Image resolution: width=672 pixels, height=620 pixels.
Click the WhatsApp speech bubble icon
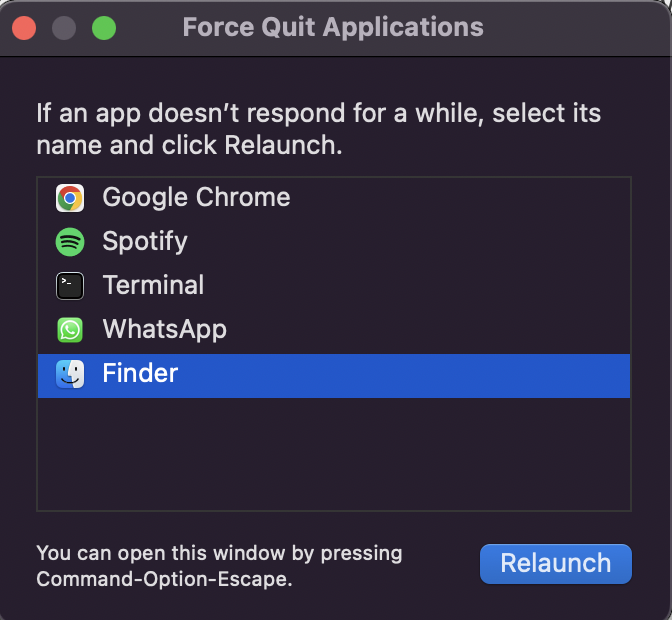[x=70, y=330]
